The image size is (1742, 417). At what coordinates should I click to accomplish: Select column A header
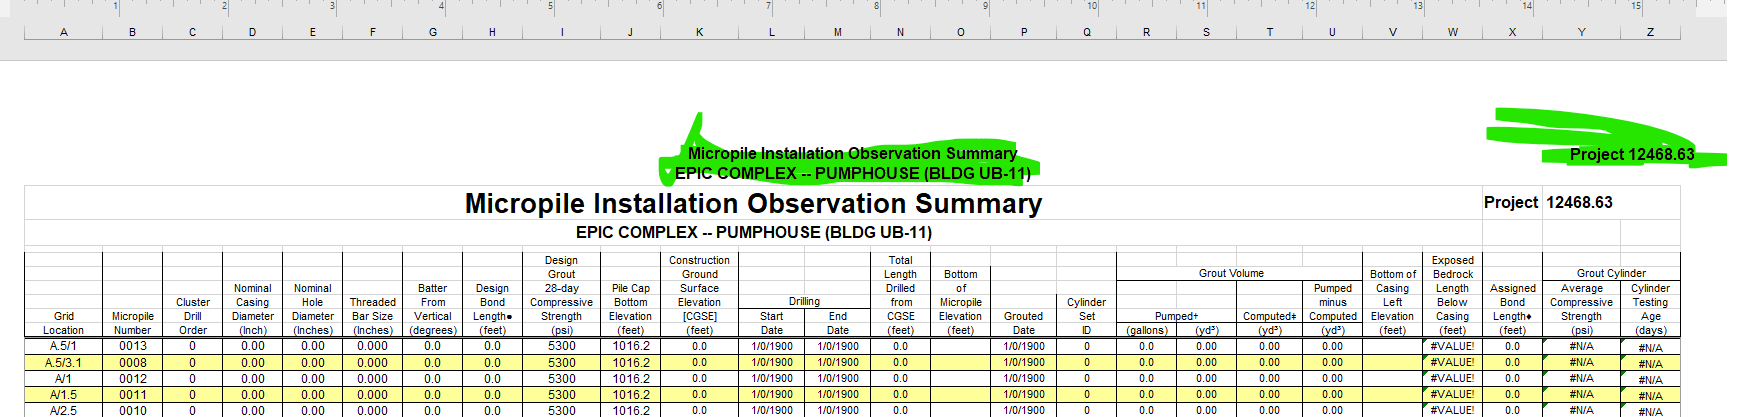click(x=63, y=32)
